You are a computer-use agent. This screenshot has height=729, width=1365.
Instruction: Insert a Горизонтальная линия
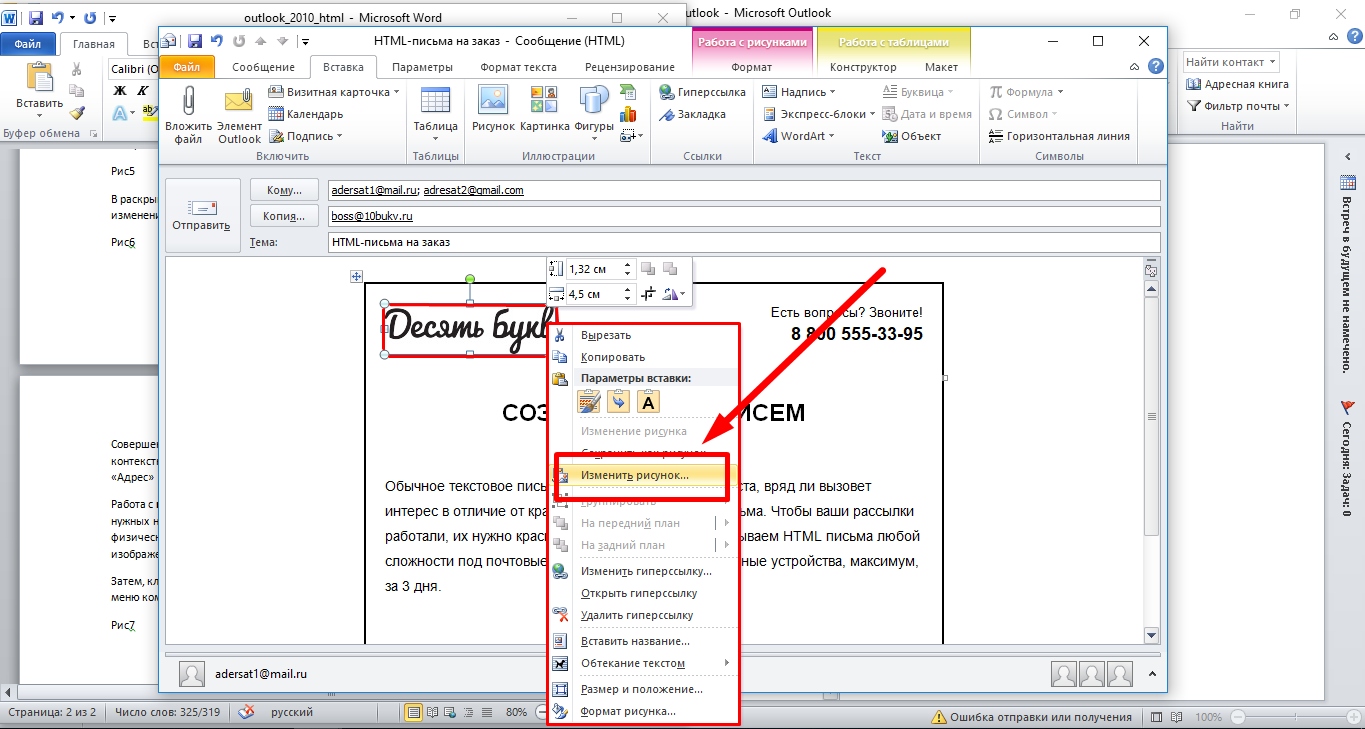click(x=1059, y=136)
